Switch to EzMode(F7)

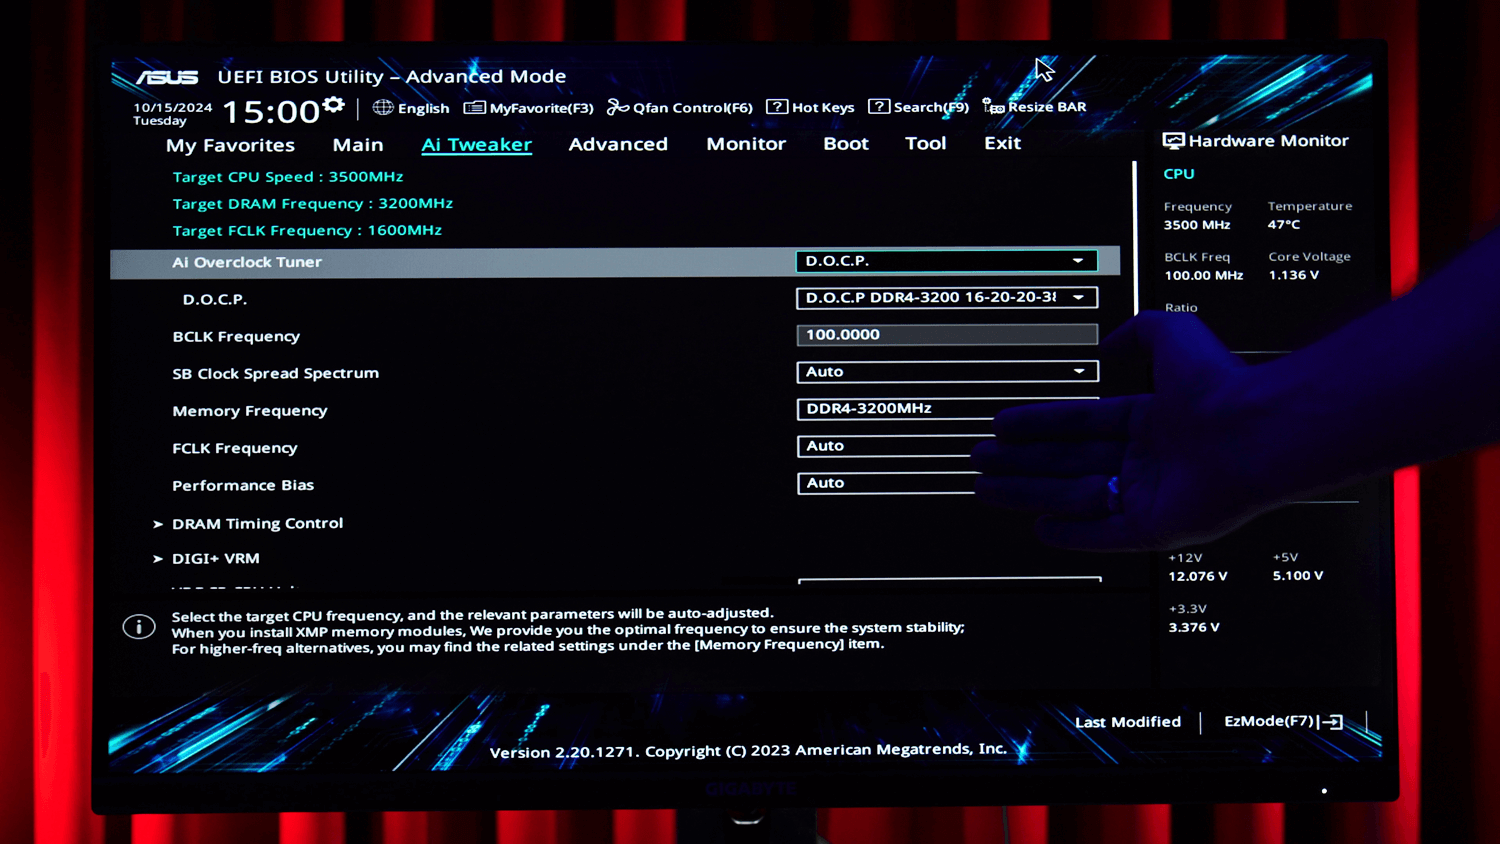coord(1283,721)
